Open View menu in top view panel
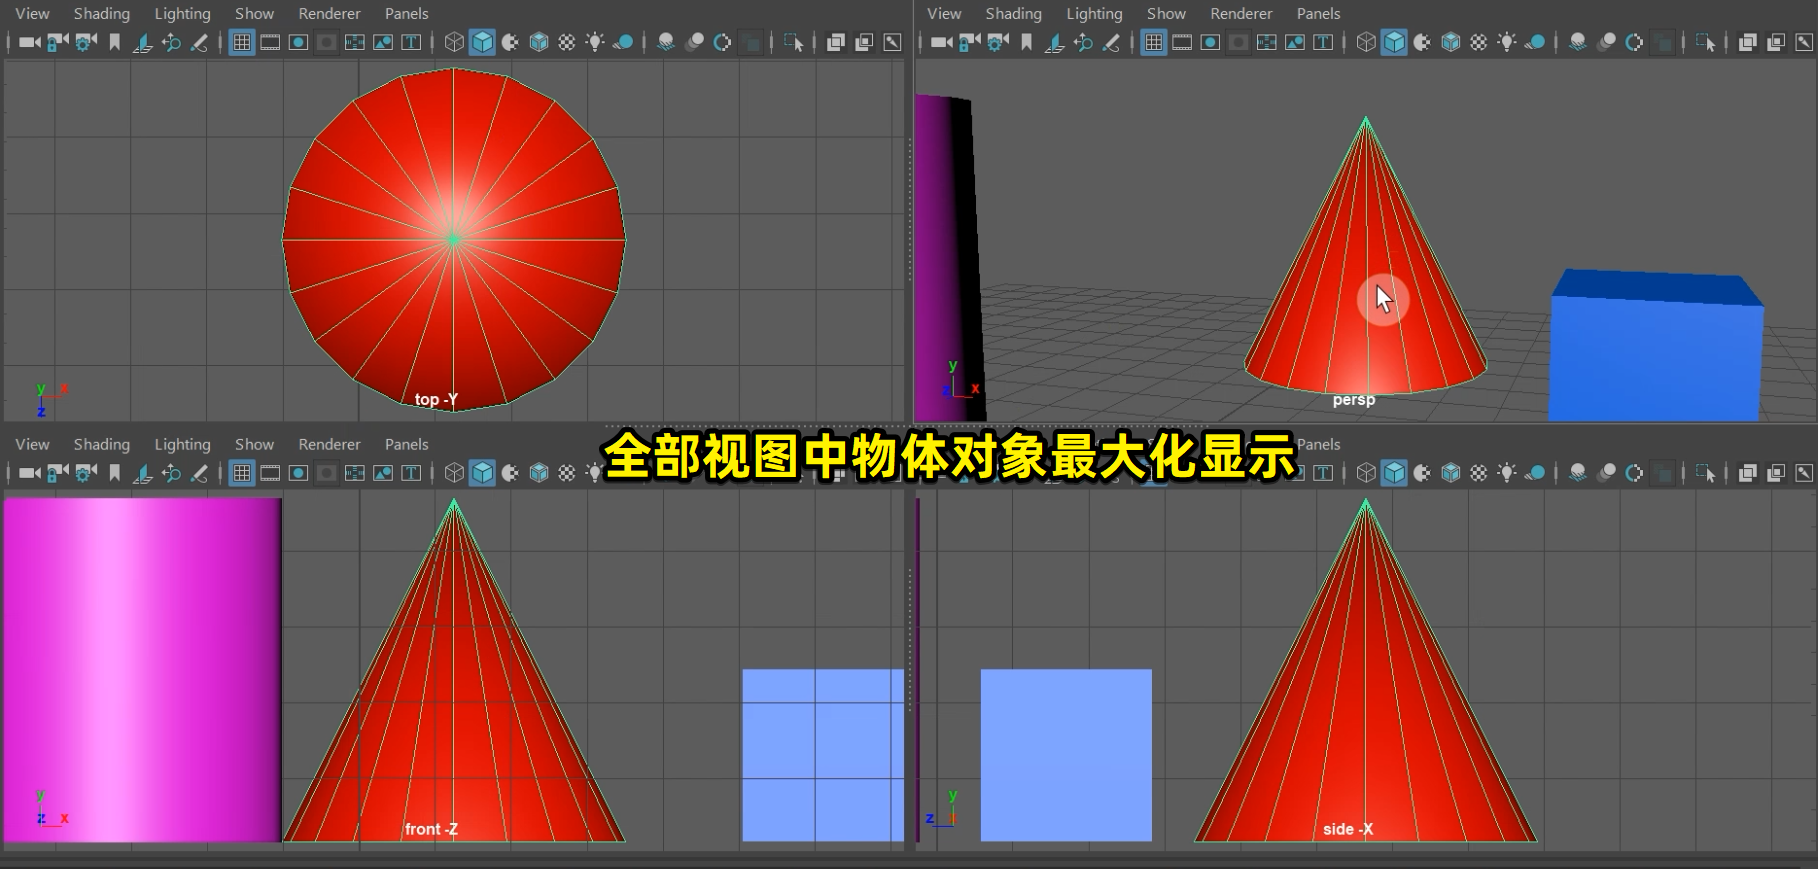Image resolution: width=1818 pixels, height=869 pixels. tap(32, 14)
